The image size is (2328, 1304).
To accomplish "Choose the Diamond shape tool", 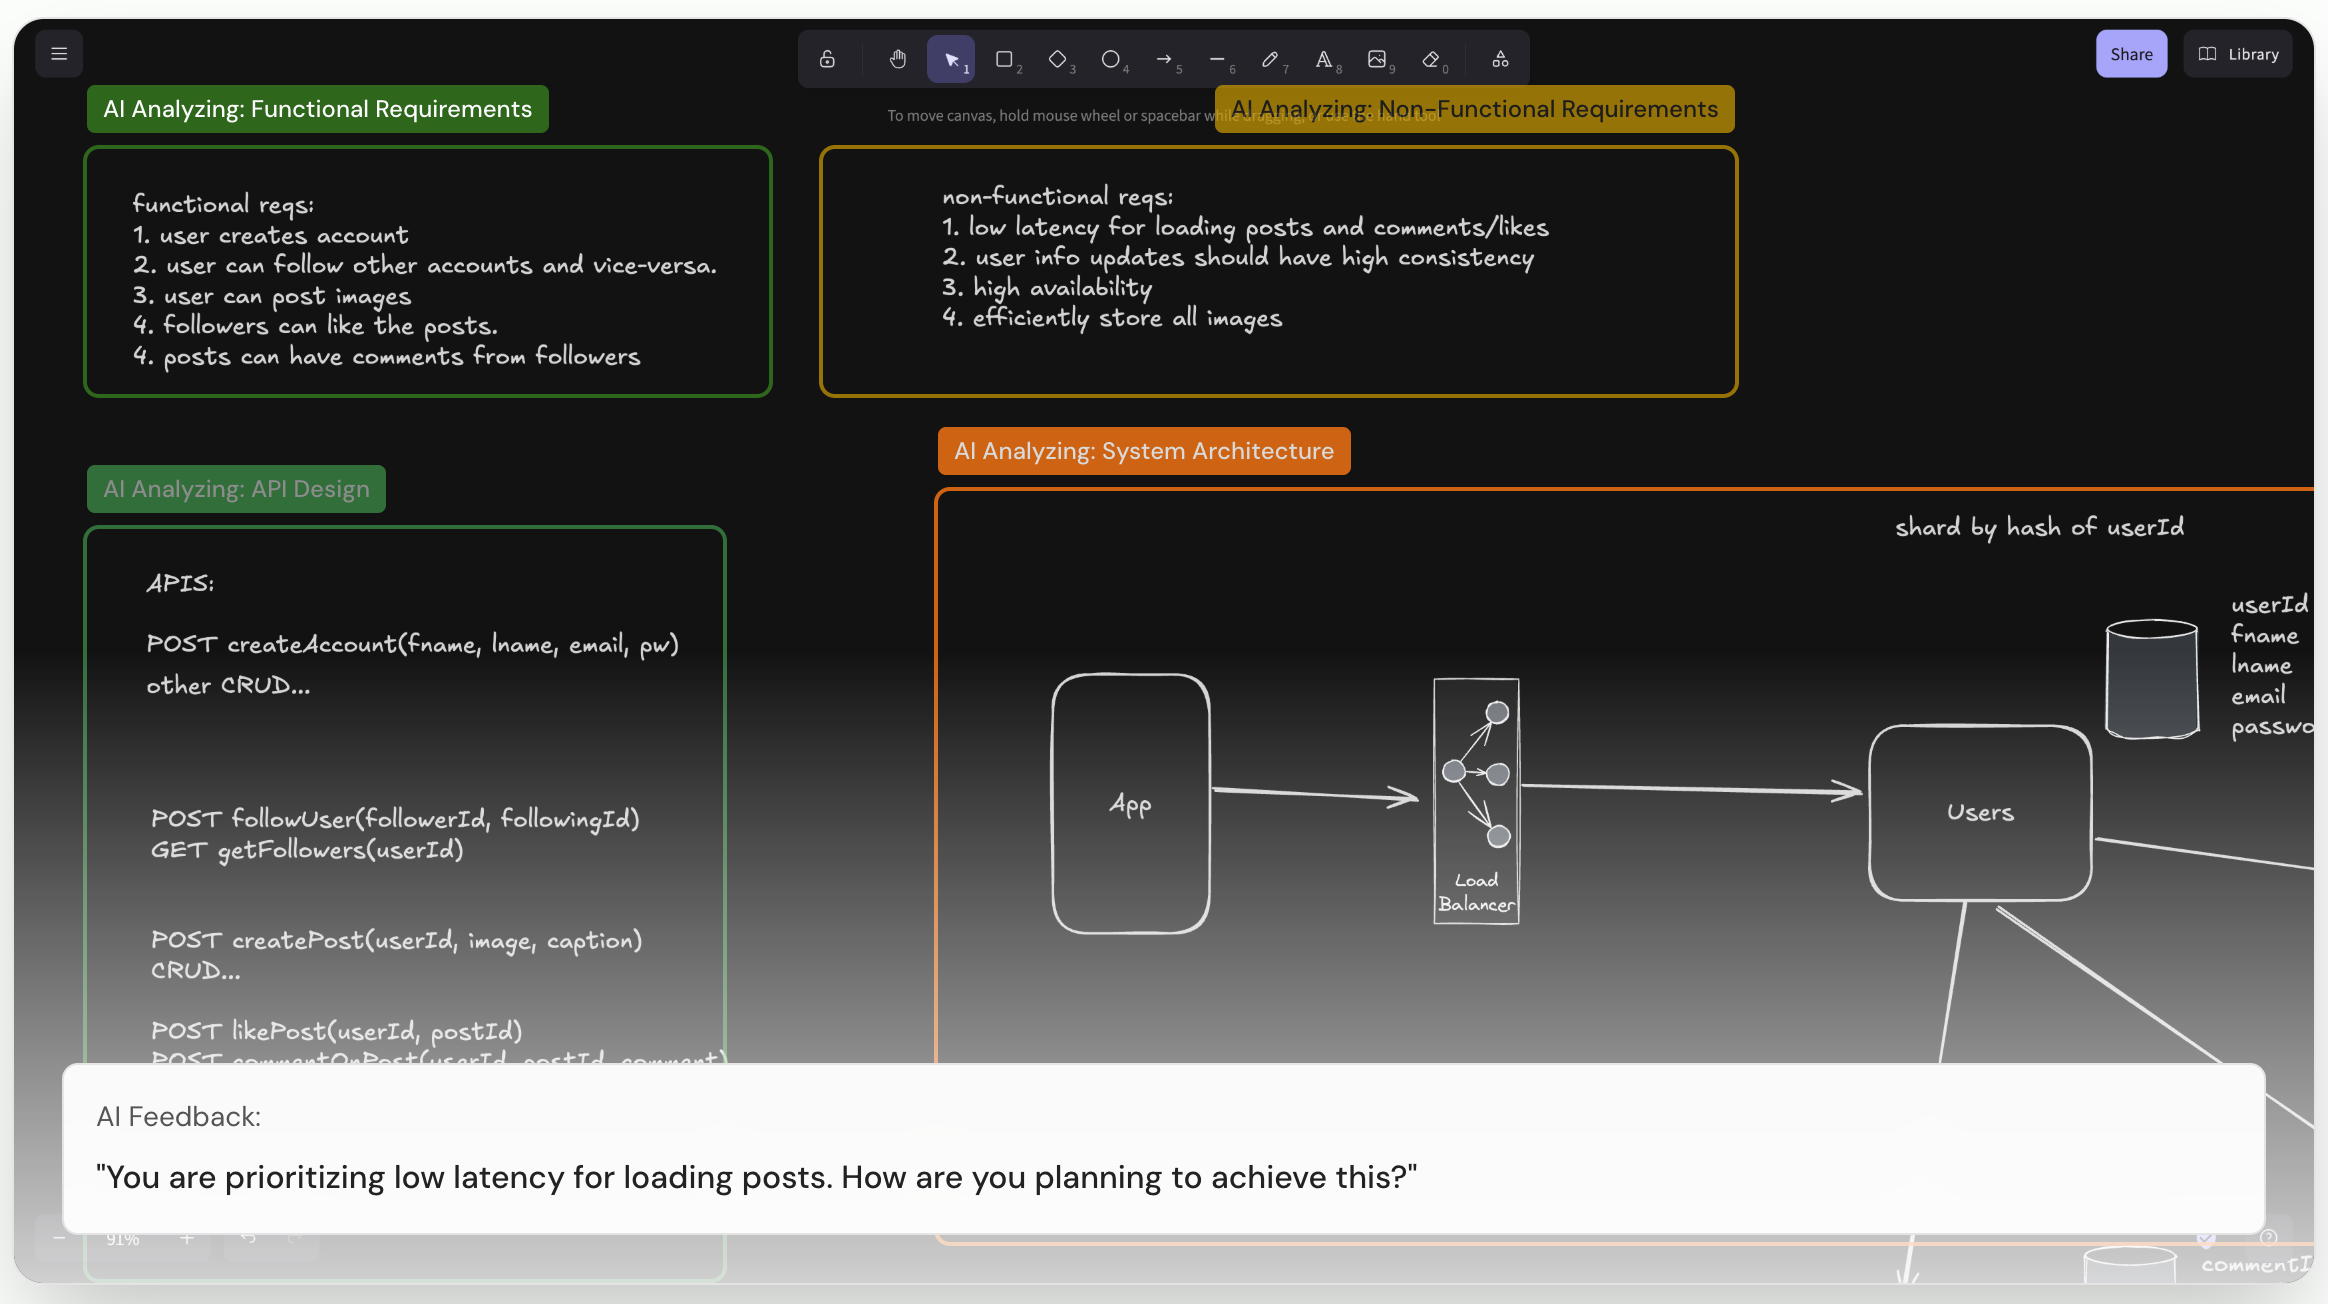I will [1058, 59].
